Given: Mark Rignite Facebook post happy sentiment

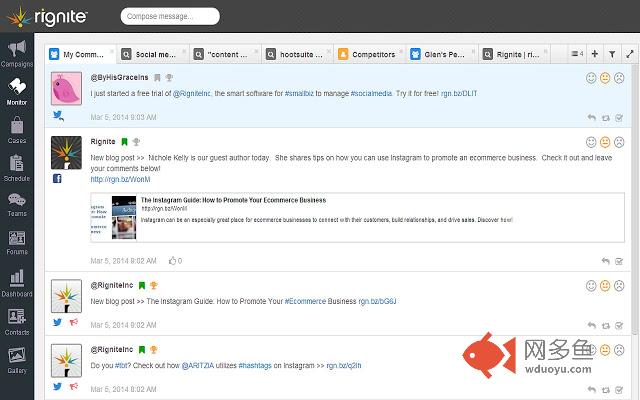Looking at the screenshot, I should [x=591, y=142].
